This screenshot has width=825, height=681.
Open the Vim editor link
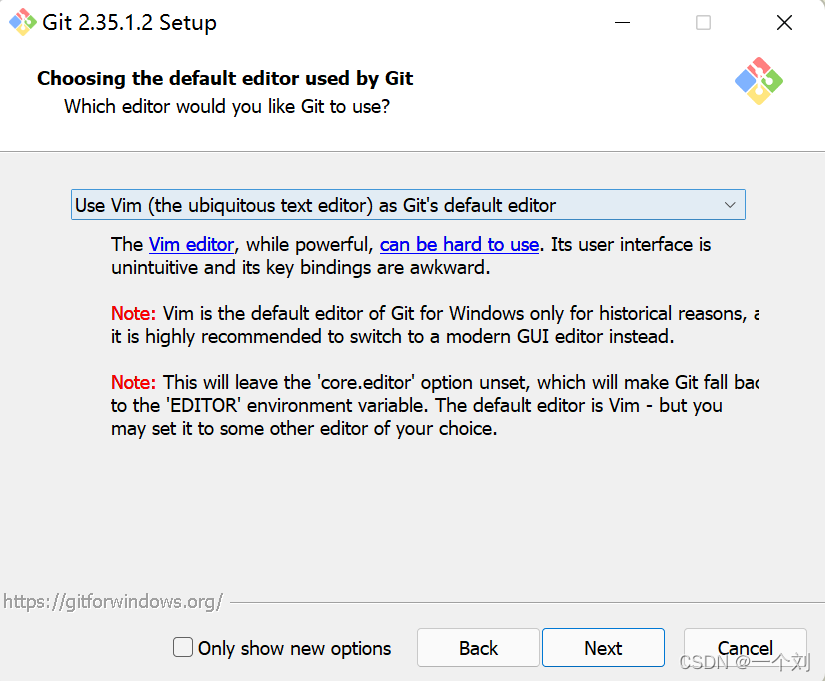pos(191,245)
